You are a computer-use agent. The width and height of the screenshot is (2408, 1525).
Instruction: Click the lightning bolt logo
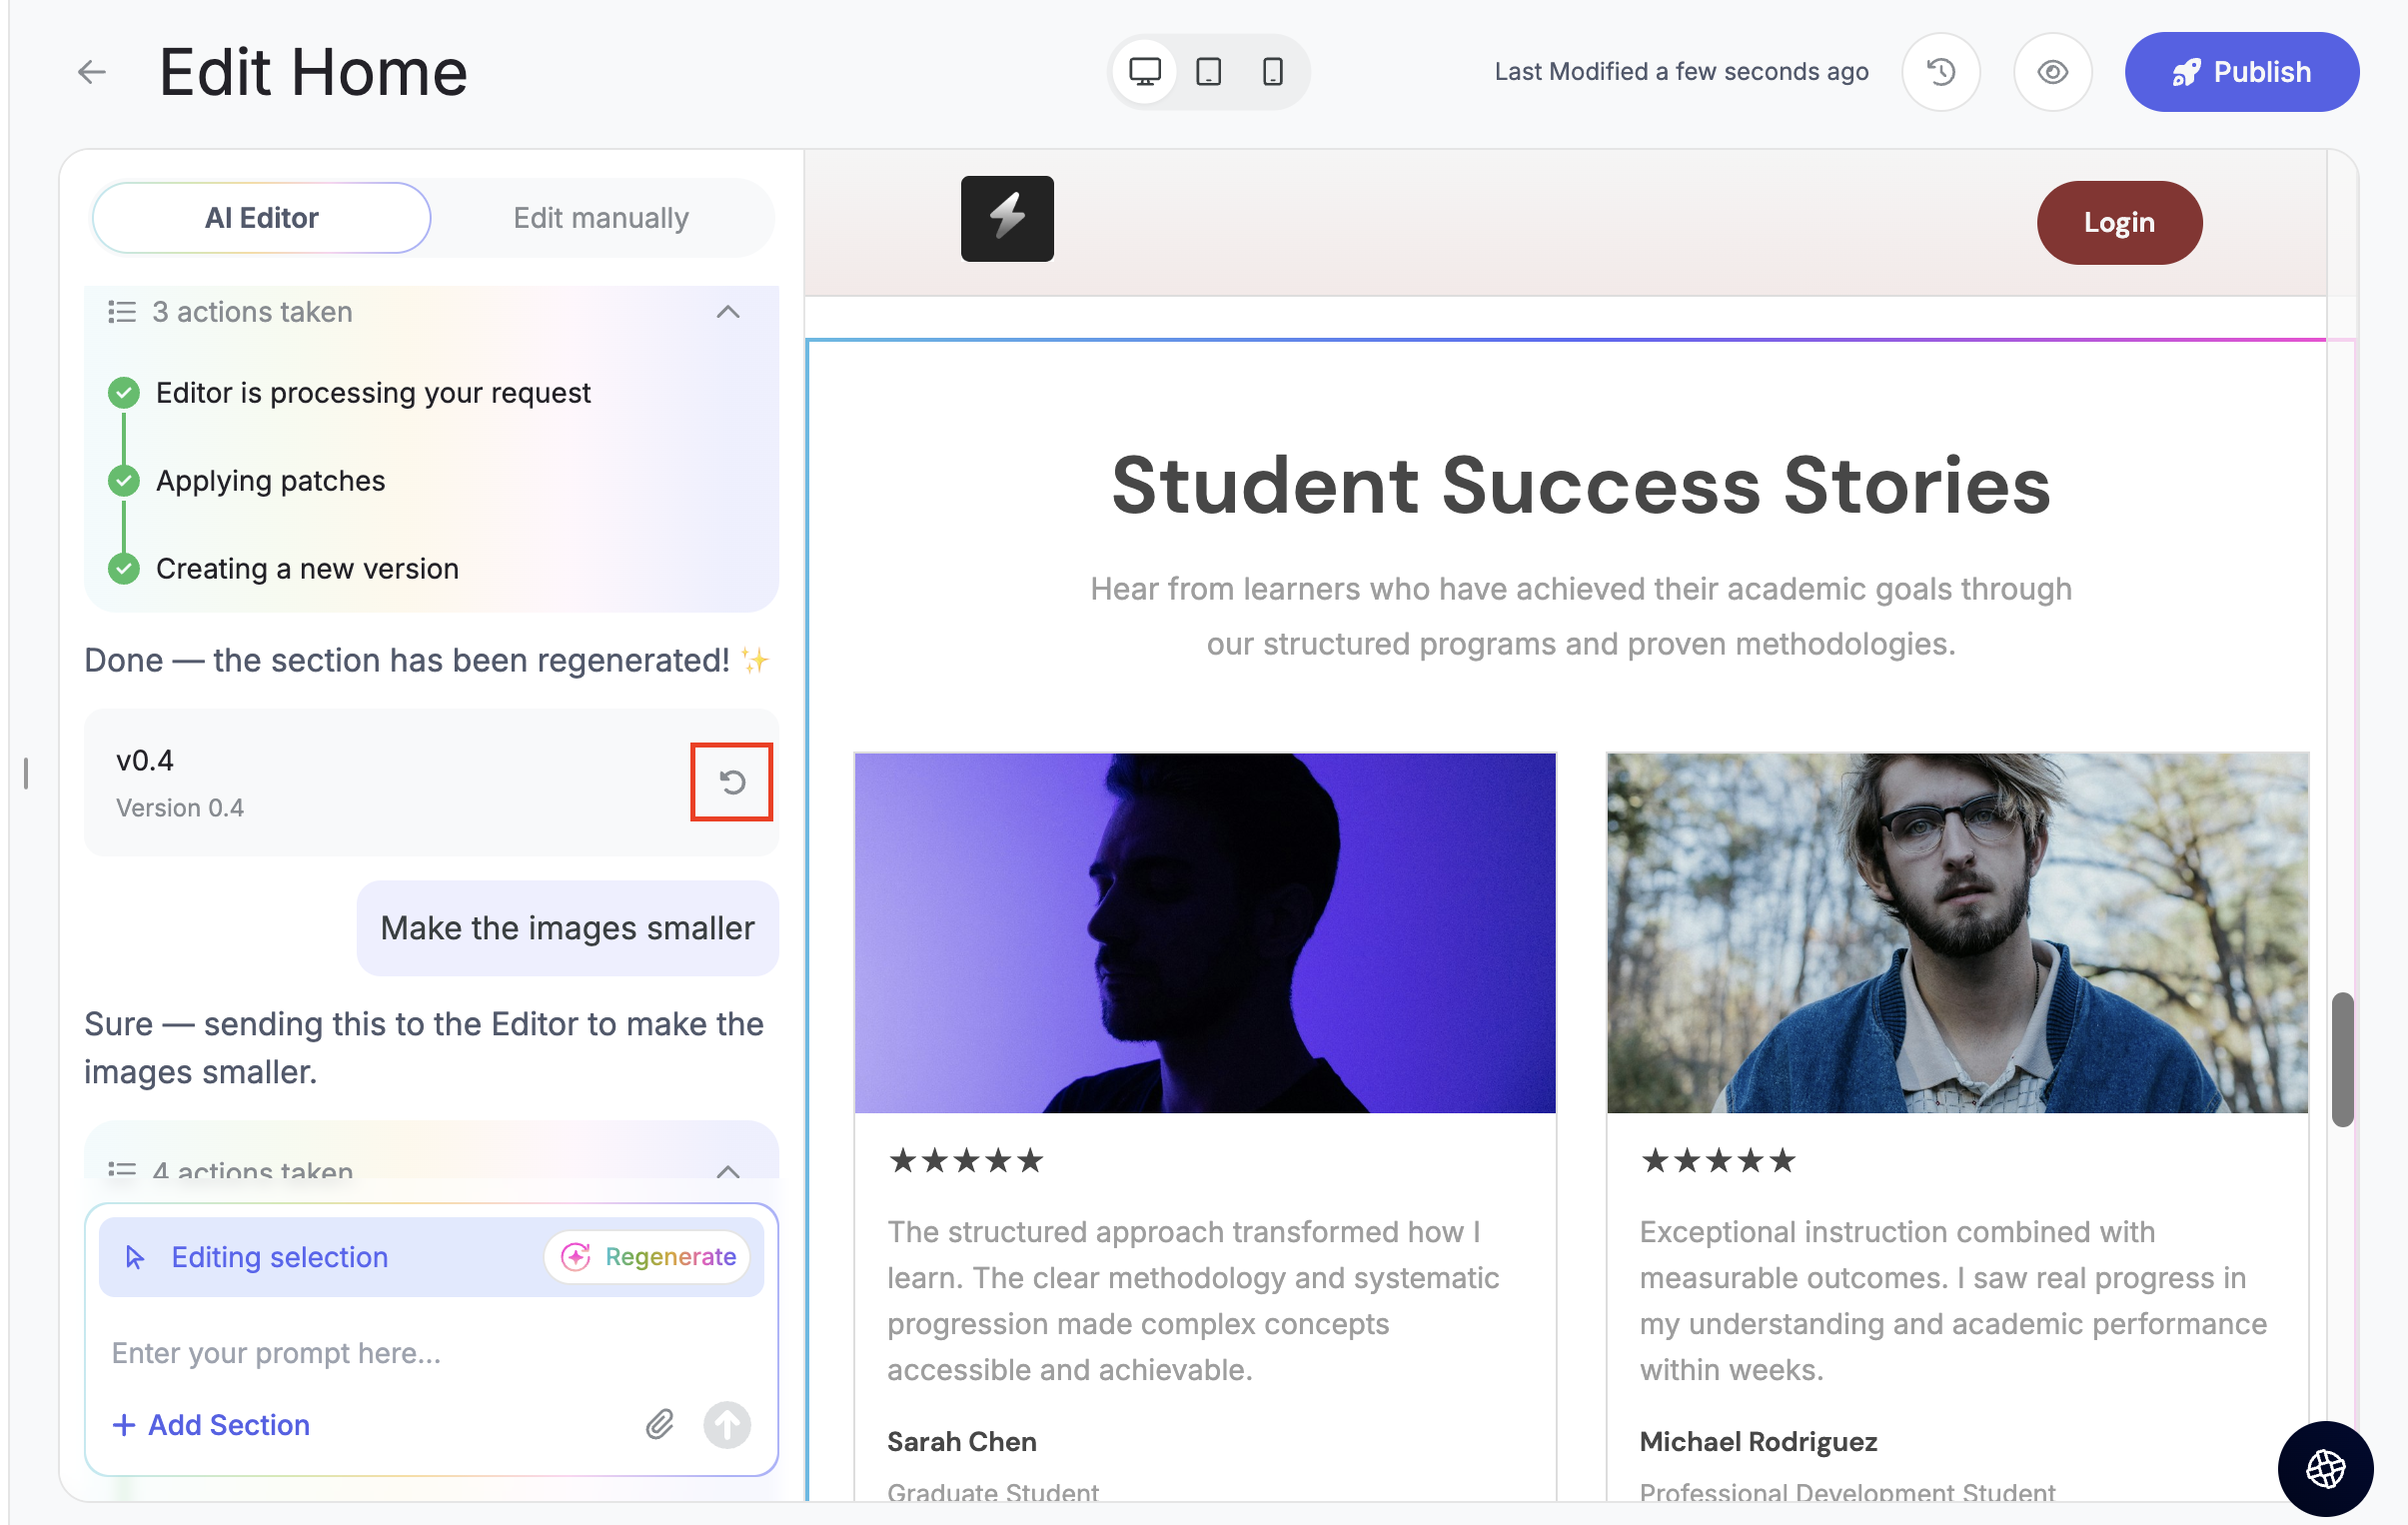(1007, 219)
